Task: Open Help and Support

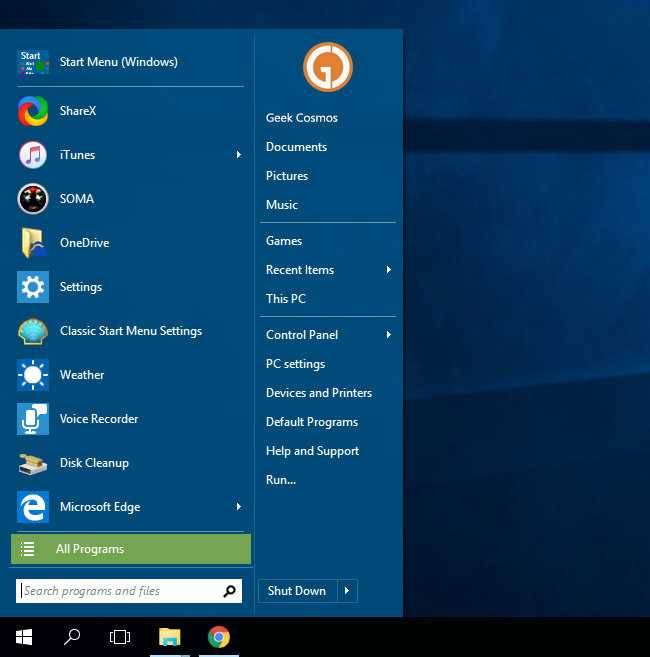Action: pyautogui.click(x=312, y=450)
